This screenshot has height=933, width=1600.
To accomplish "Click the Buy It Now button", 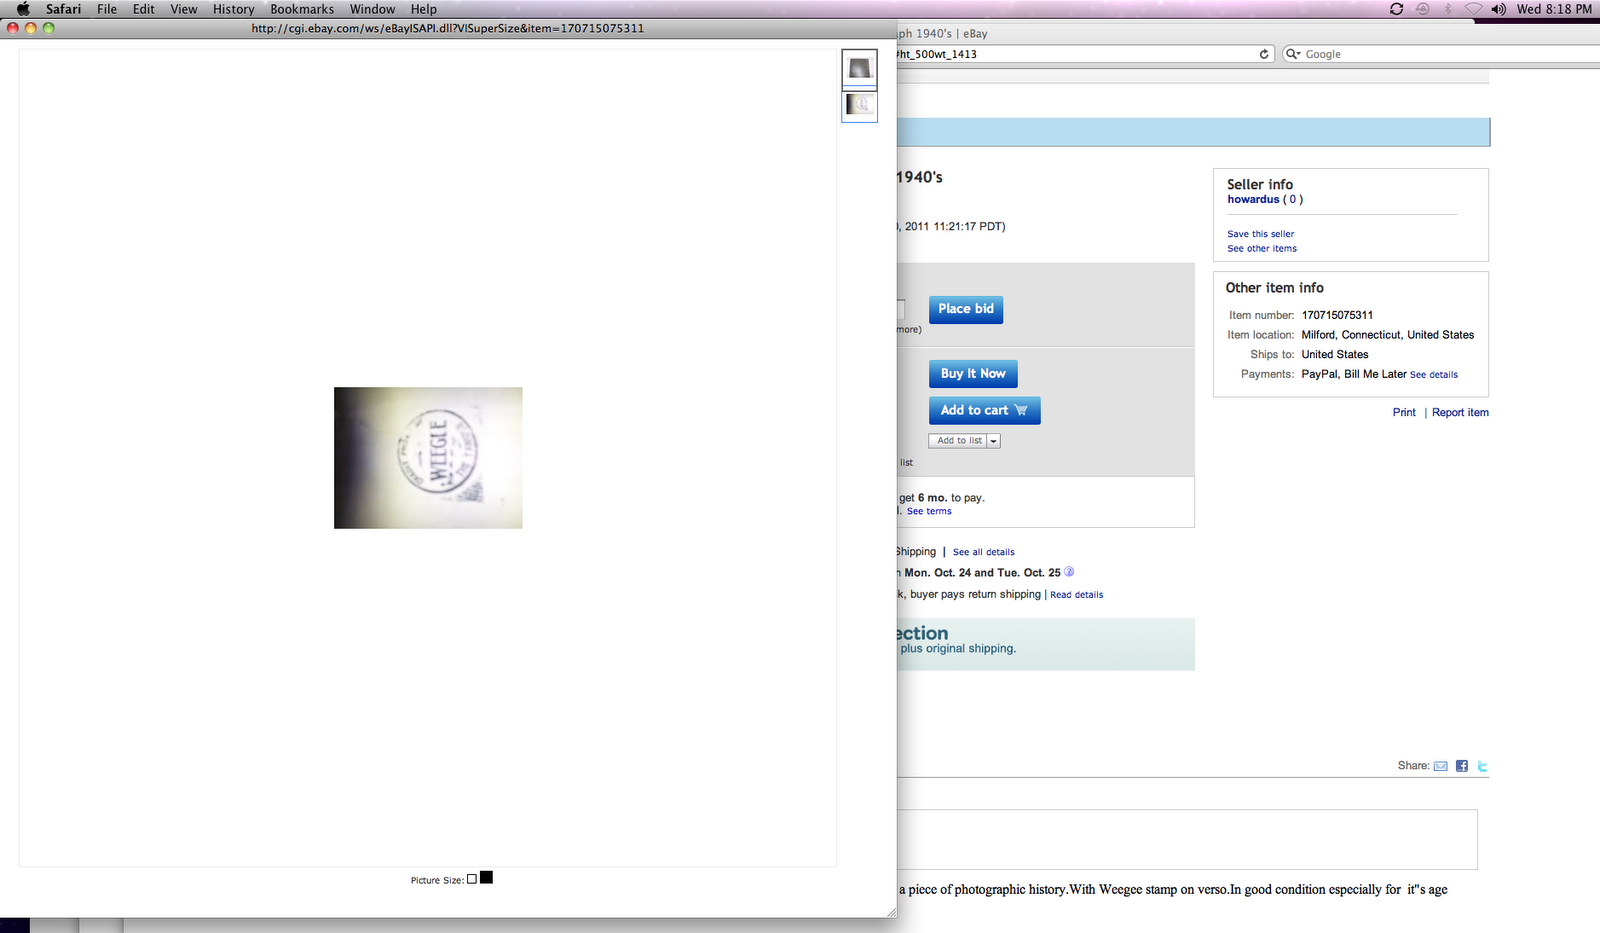I will [973, 374].
